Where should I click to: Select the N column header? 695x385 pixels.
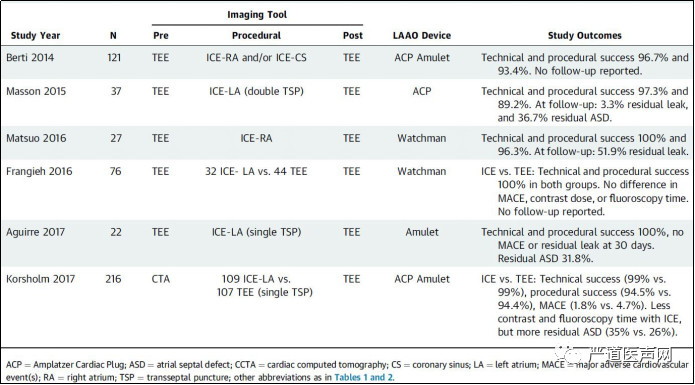(x=113, y=35)
